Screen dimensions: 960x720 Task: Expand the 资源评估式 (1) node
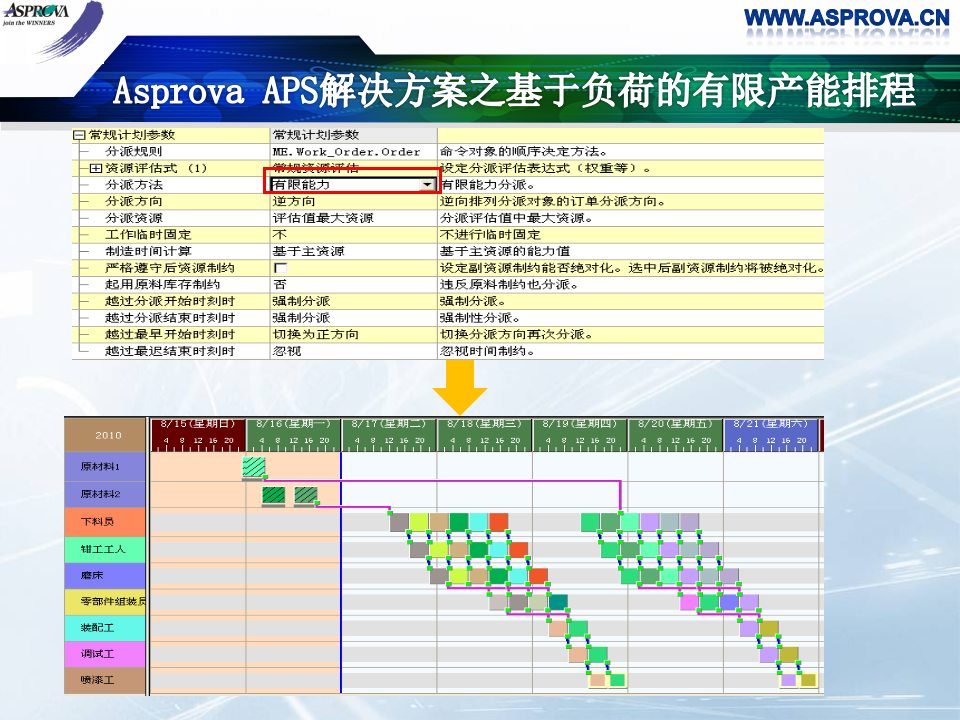[x=96, y=168]
